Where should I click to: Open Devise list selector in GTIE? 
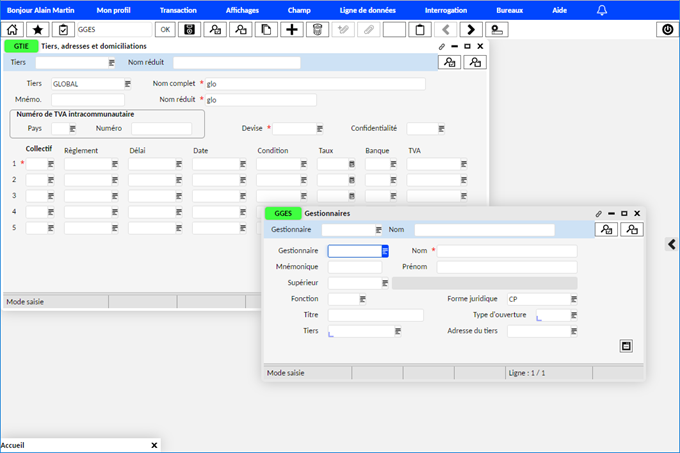pos(320,129)
